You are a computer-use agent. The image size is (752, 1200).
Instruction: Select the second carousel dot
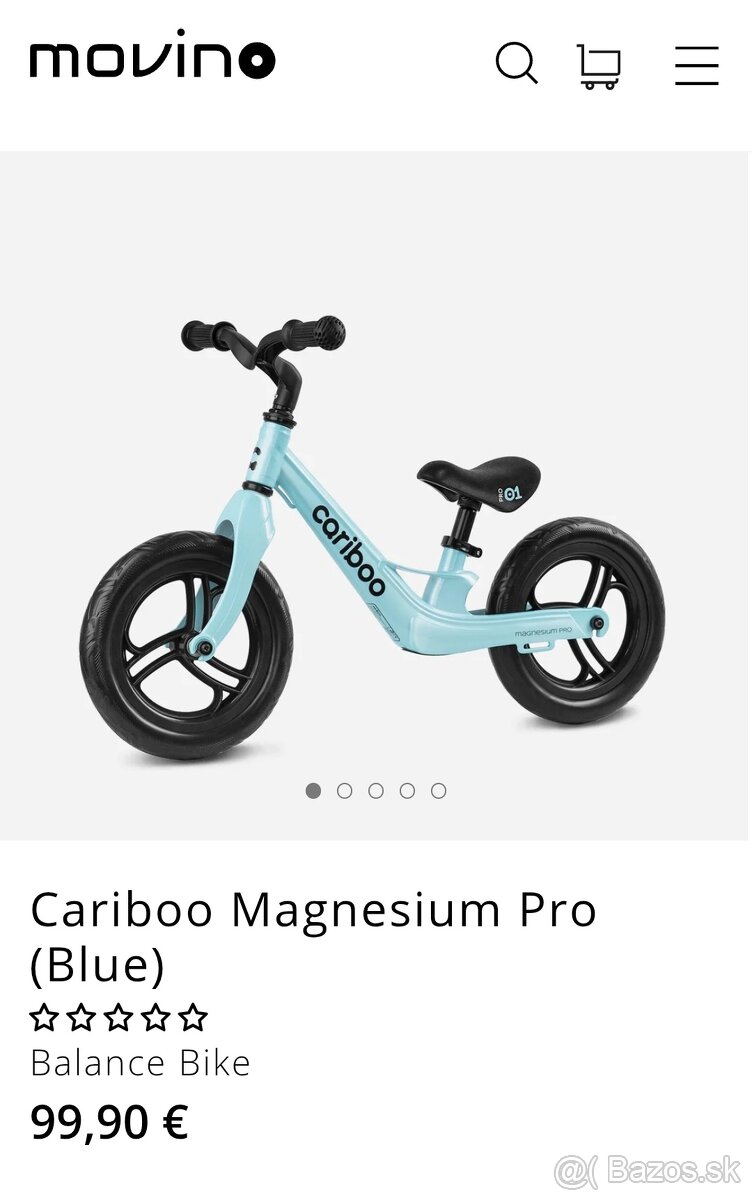click(345, 791)
